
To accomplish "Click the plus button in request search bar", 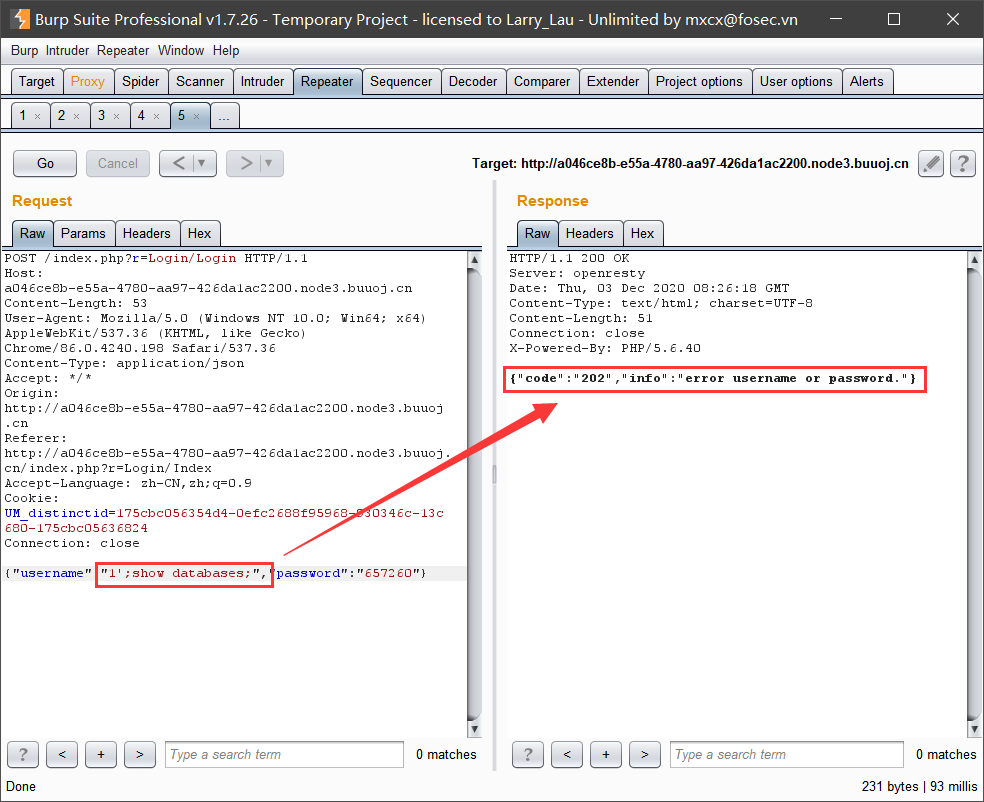I will [x=101, y=754].
